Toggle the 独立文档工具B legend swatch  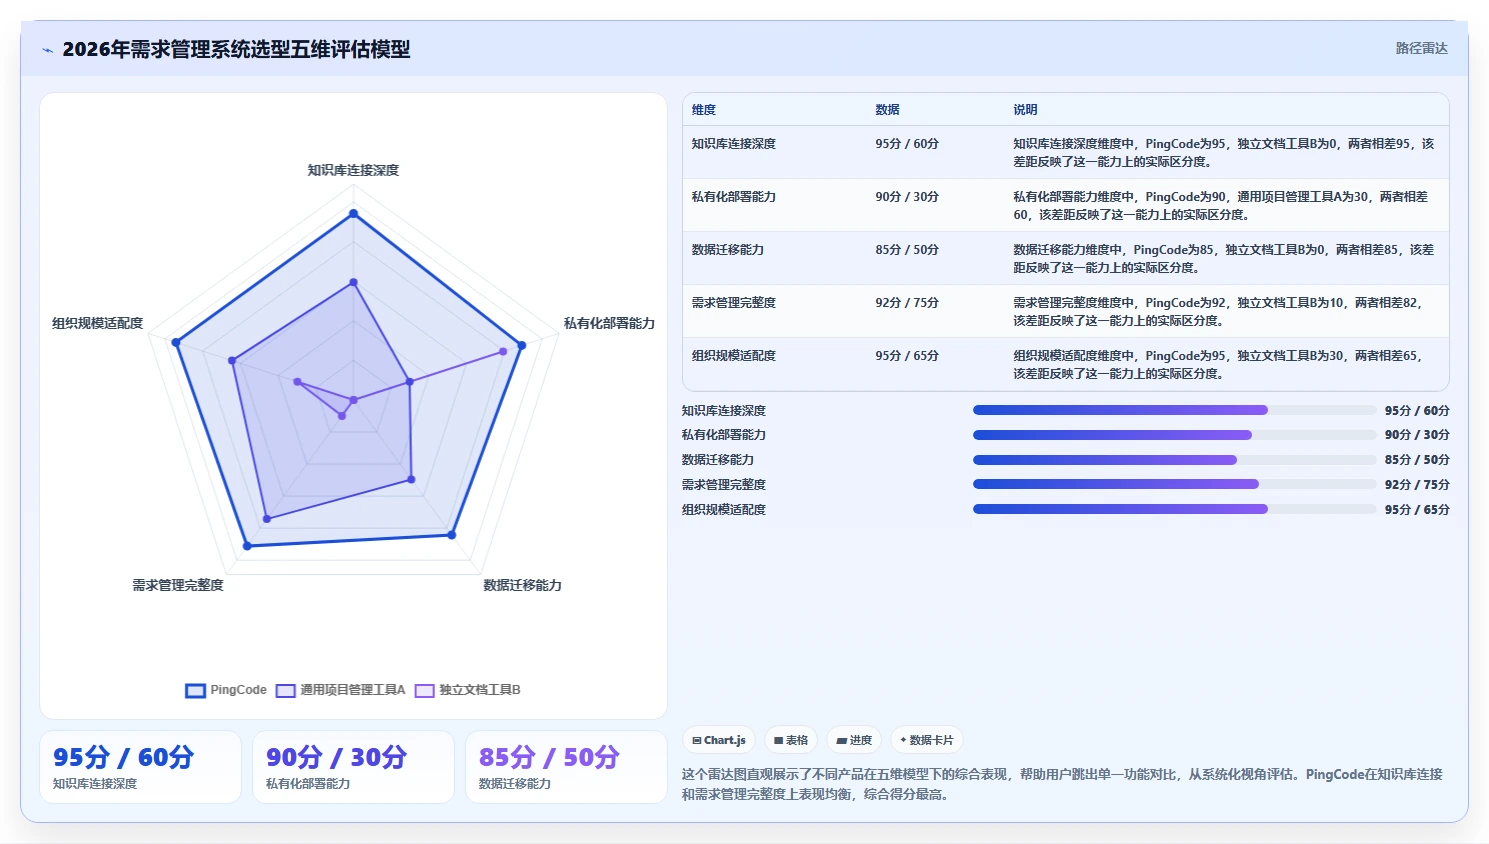424,690
